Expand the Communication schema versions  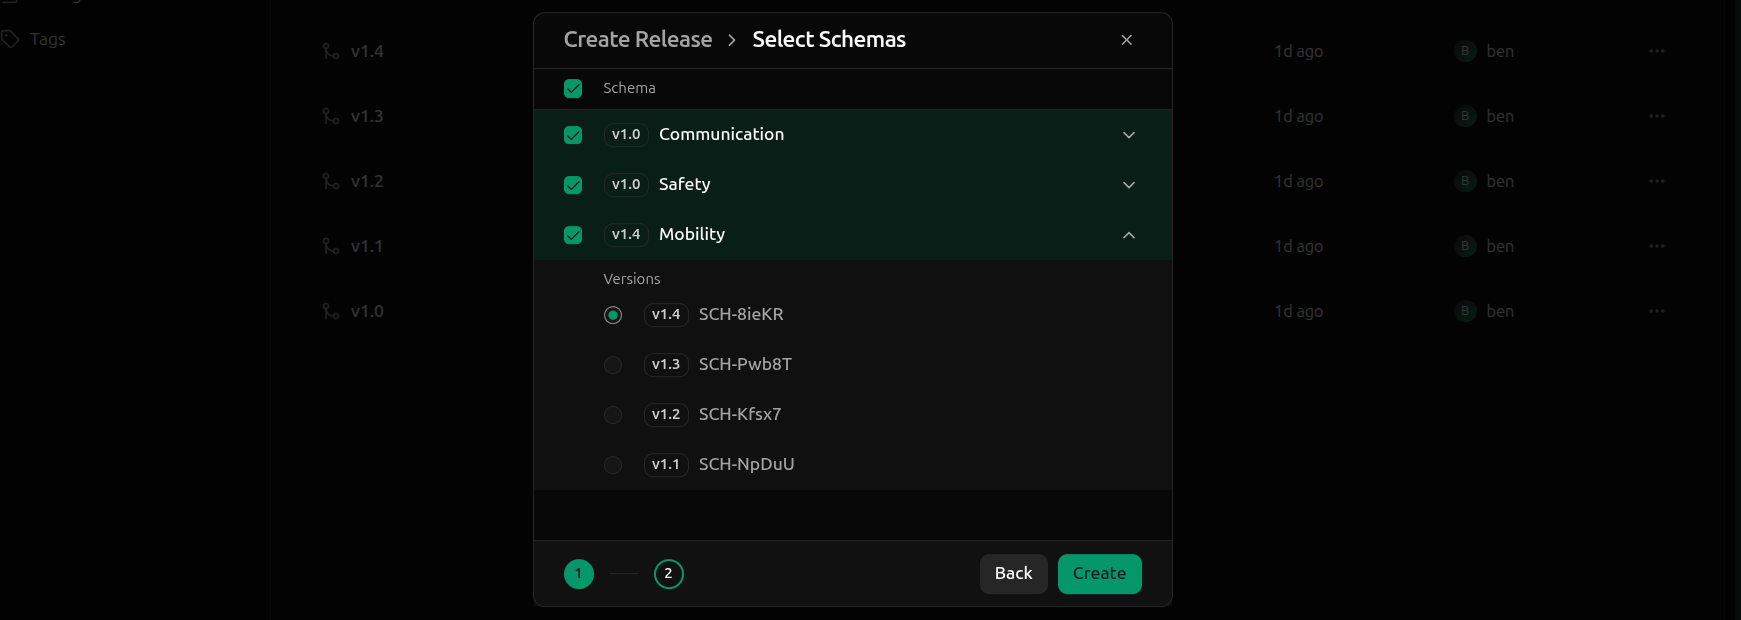click(x=1129, y=135)
